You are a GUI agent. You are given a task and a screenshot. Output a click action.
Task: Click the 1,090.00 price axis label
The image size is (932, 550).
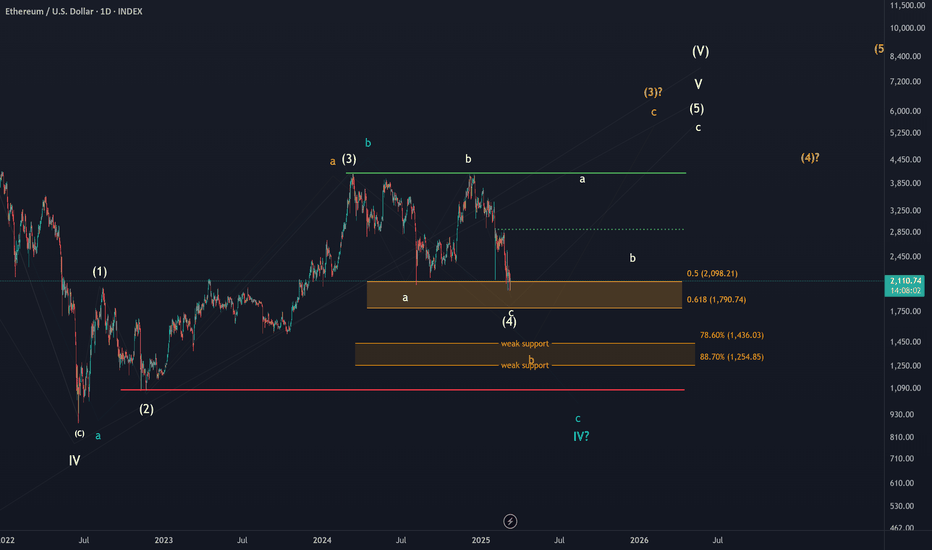(905, 388)
